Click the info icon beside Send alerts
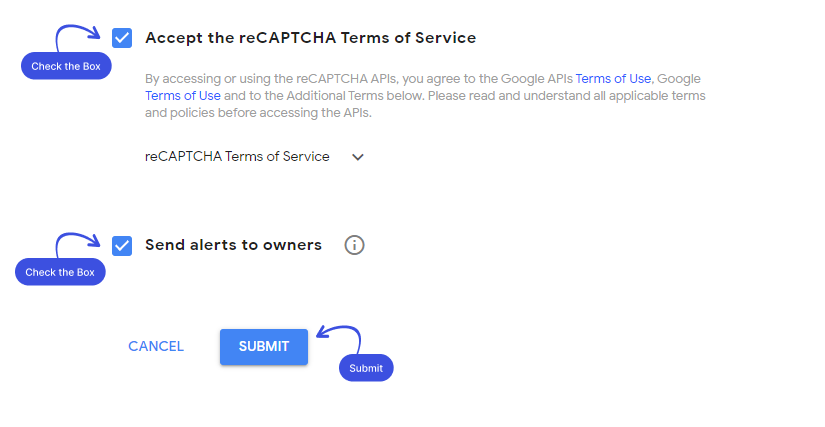The height and width of the screenshot is (427, 825). click(x=354, y=245)
